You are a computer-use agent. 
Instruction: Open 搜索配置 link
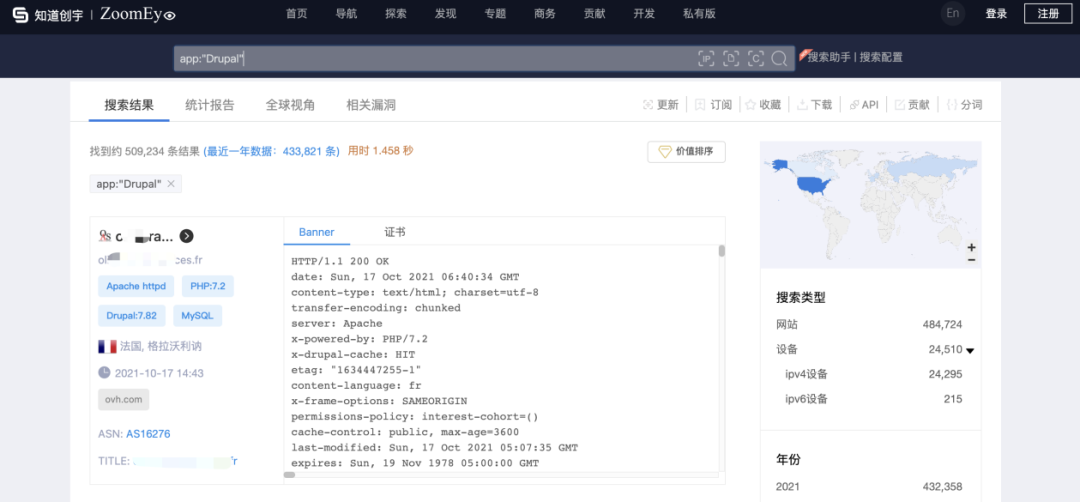[x=880, y=57]
